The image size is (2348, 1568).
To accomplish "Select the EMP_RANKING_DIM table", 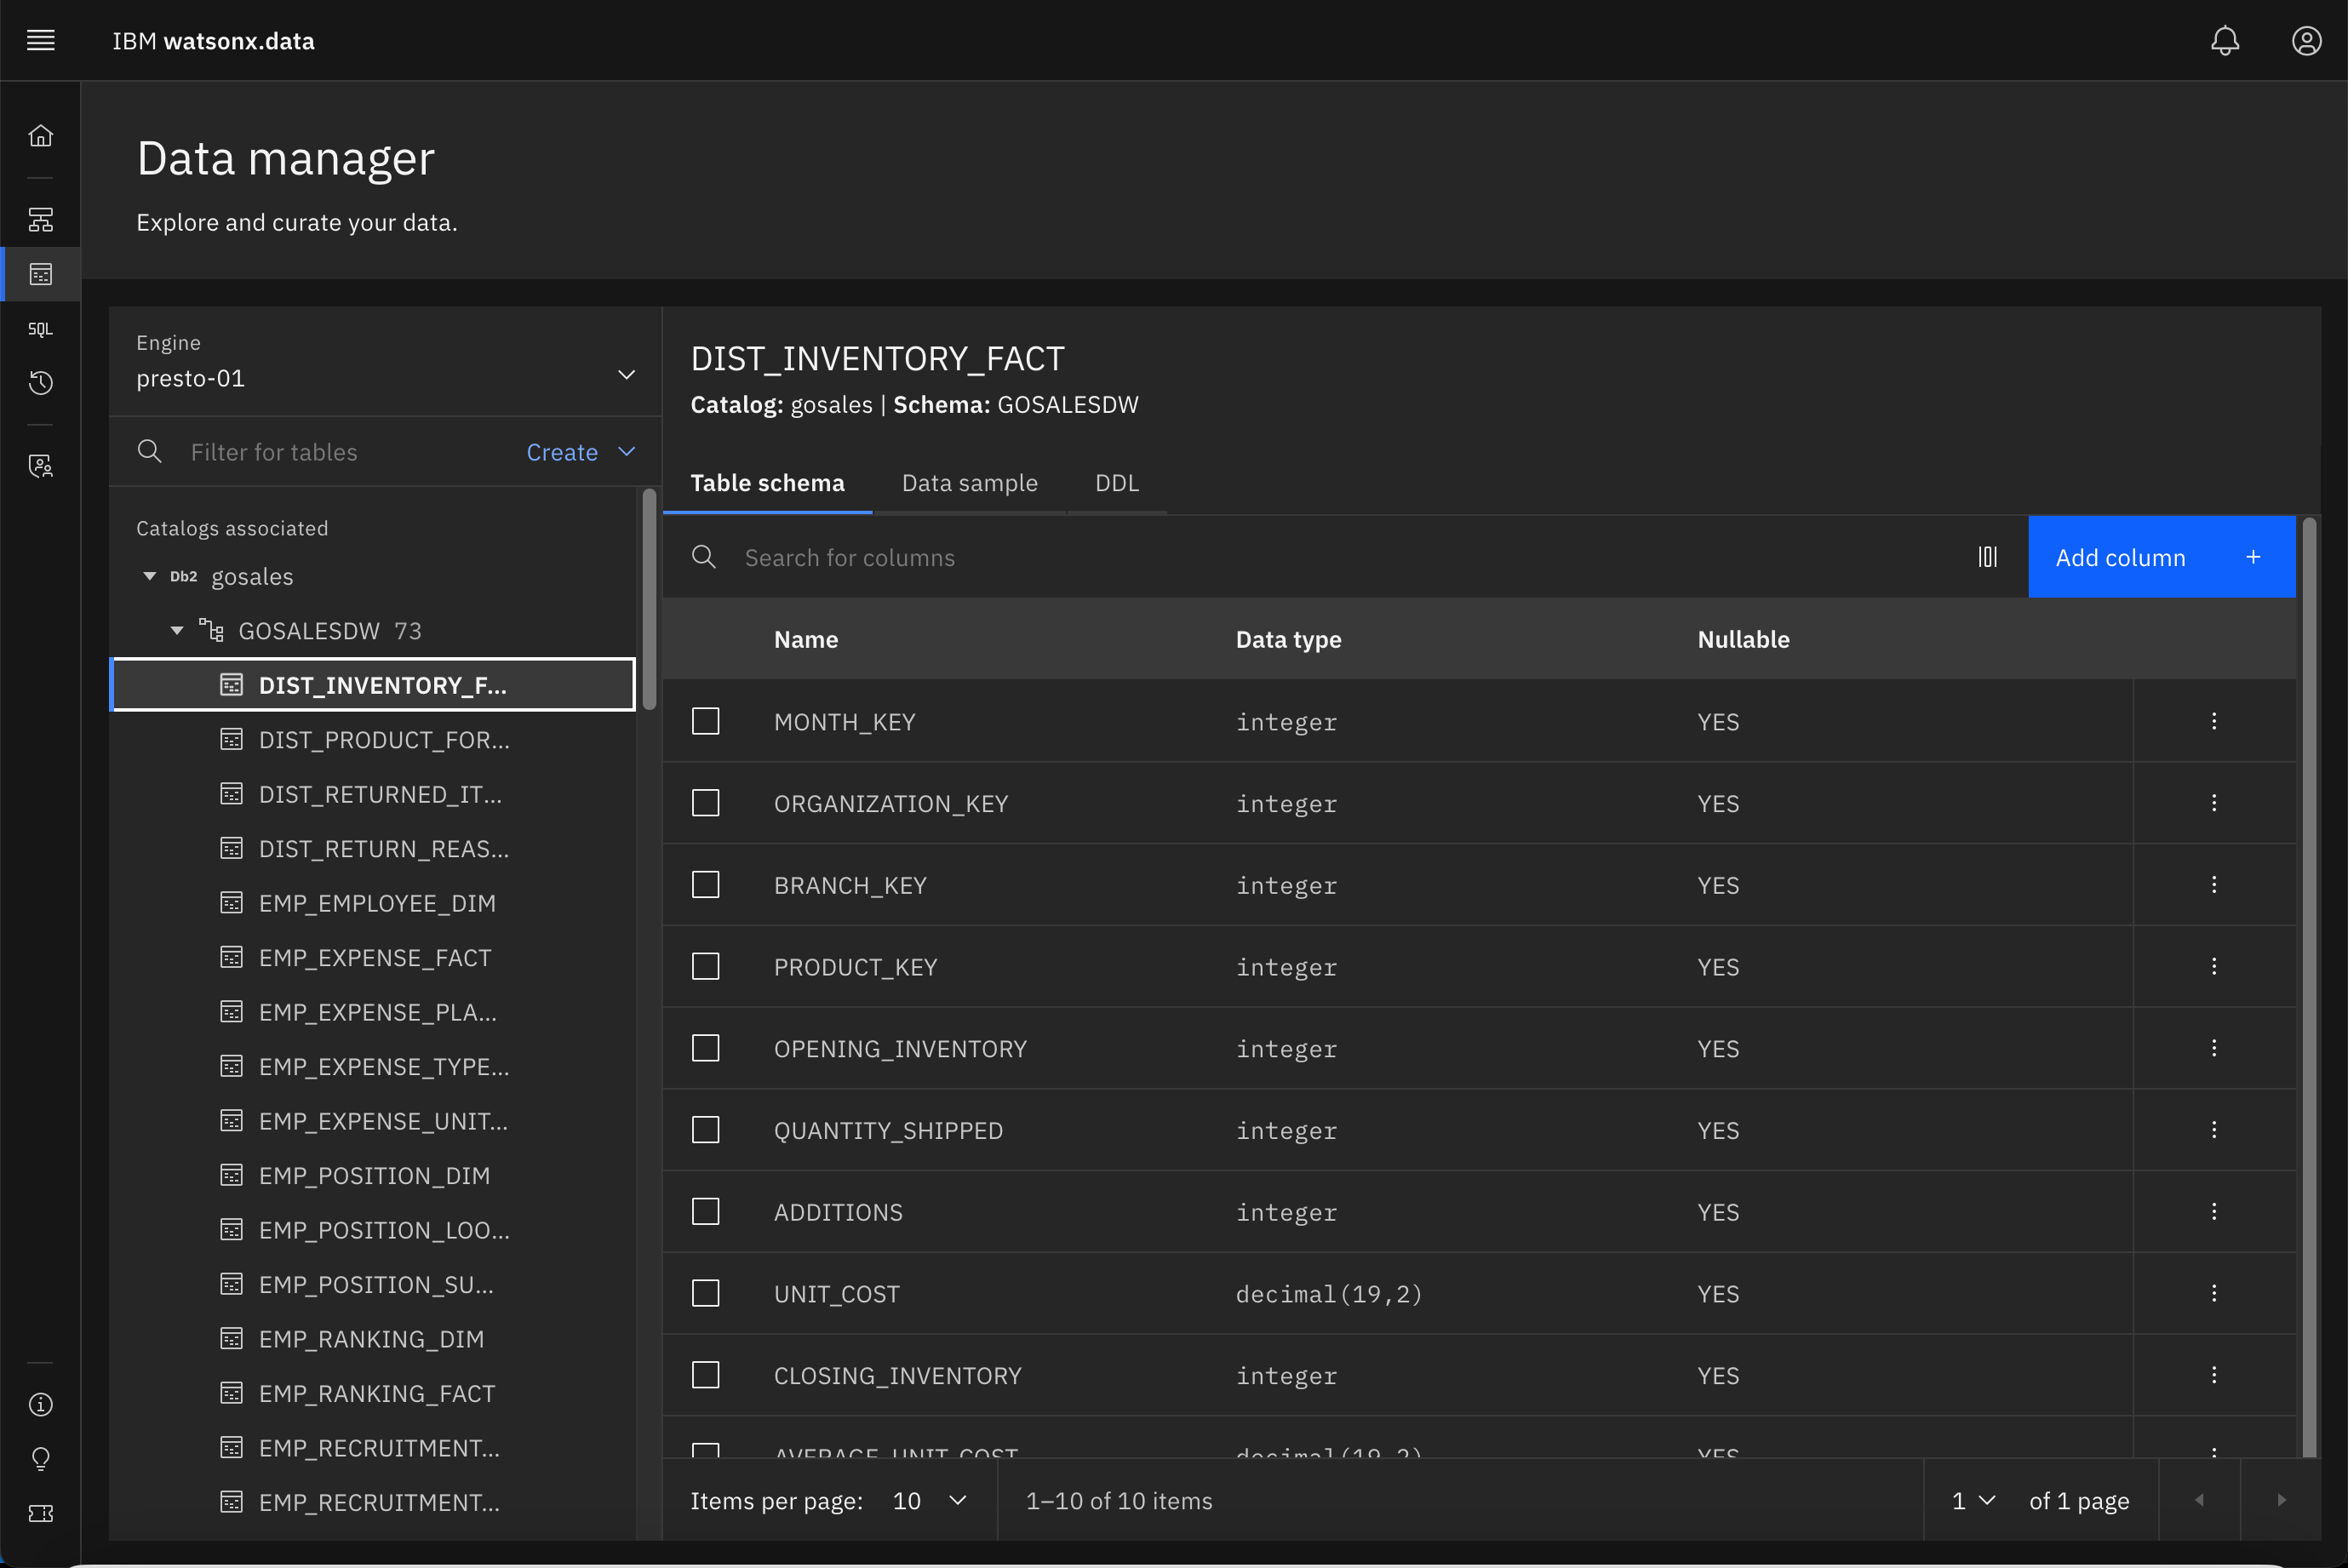I will (372, 1339).
